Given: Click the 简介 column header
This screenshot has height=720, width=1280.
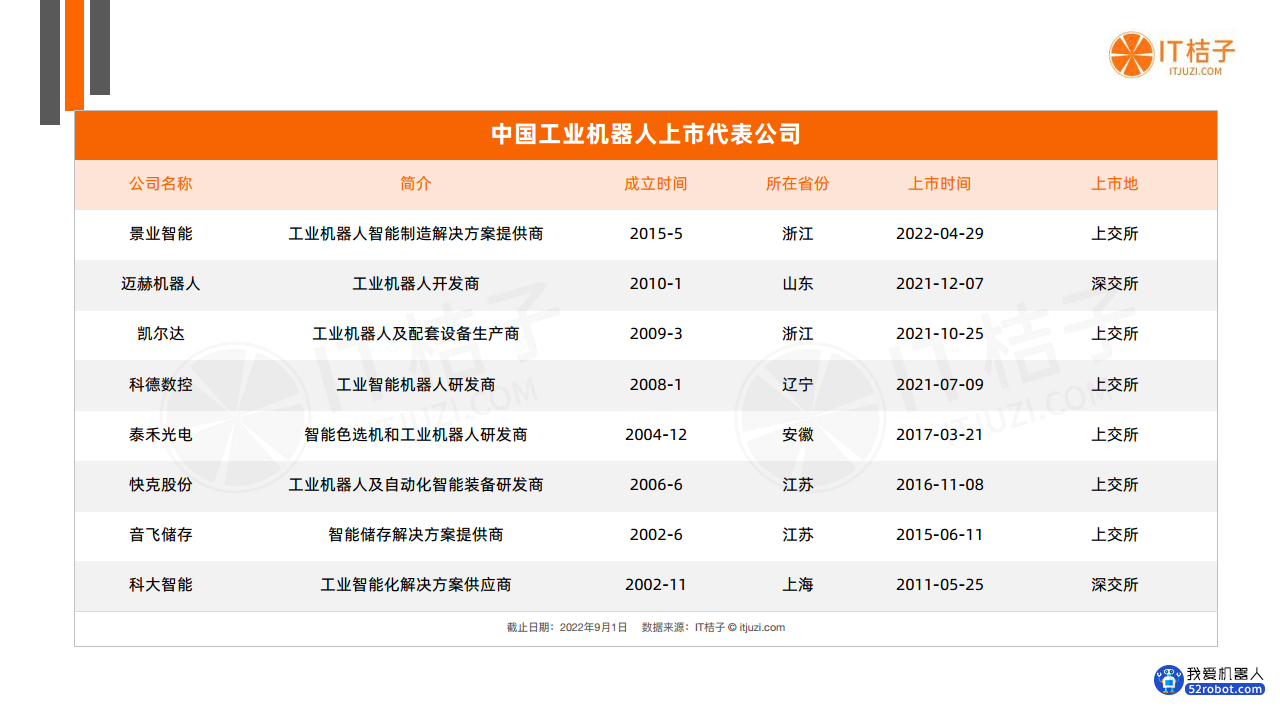Looking at the screenshot, I should coord(416,184).
